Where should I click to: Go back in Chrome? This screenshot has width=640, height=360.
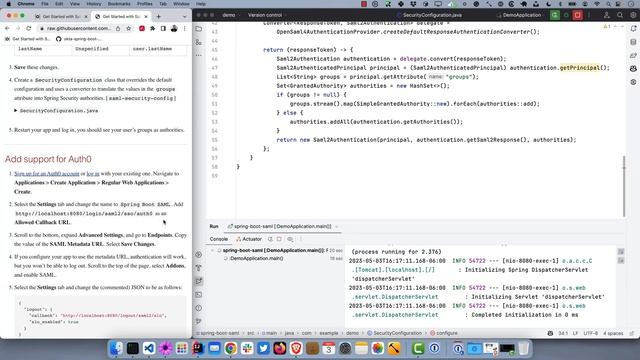tap(7, 29)
